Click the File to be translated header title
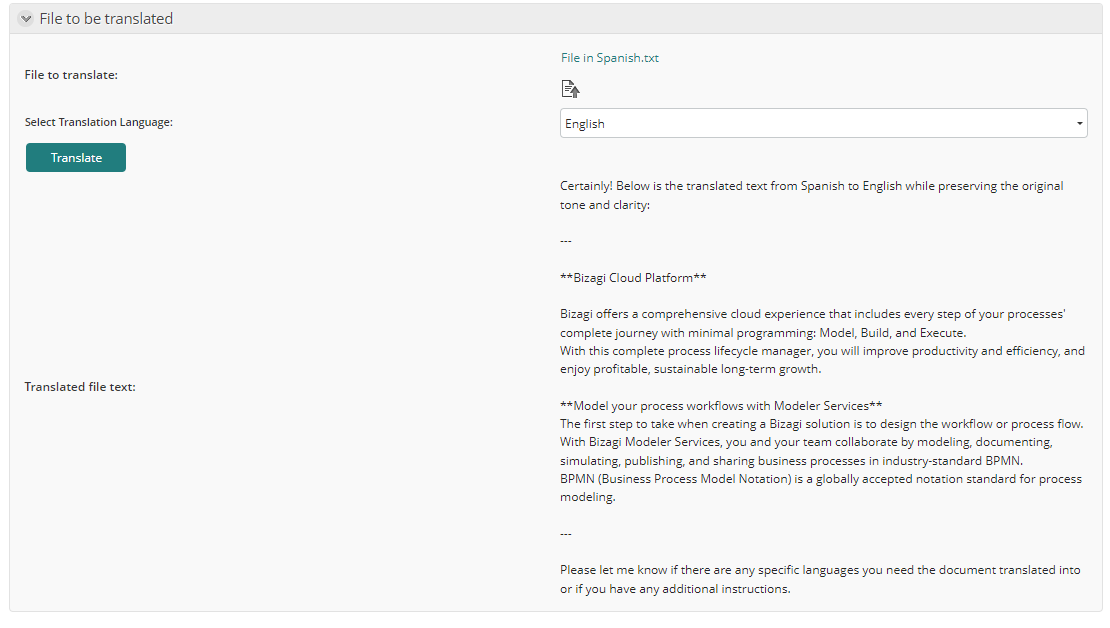Screen dimensions: 1110x628 (106, 19)
